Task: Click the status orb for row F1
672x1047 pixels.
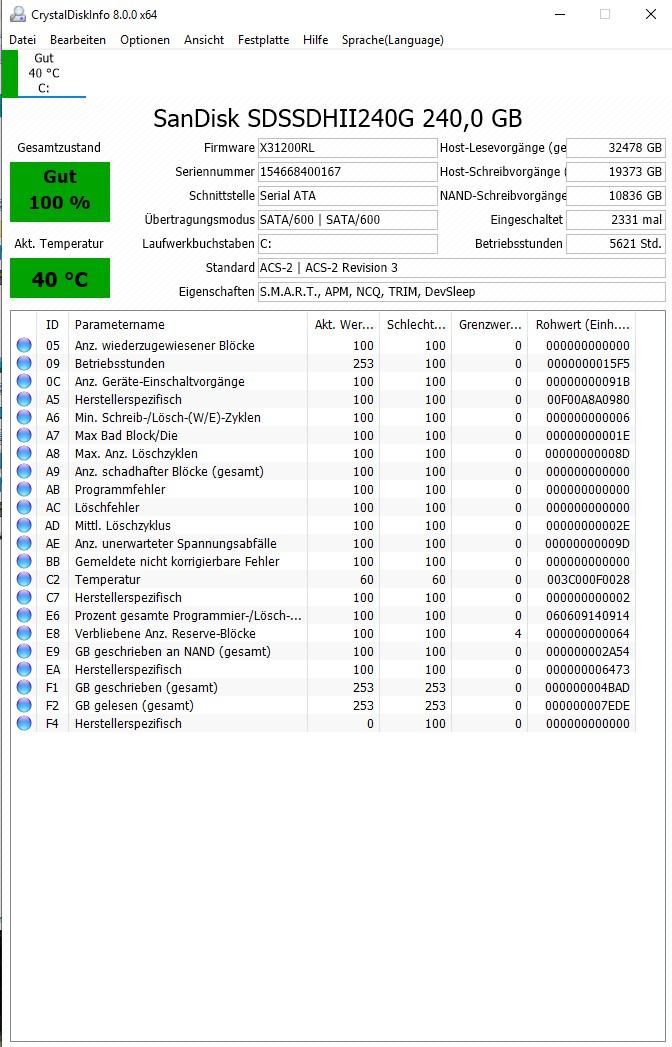Action: point(24,688)
